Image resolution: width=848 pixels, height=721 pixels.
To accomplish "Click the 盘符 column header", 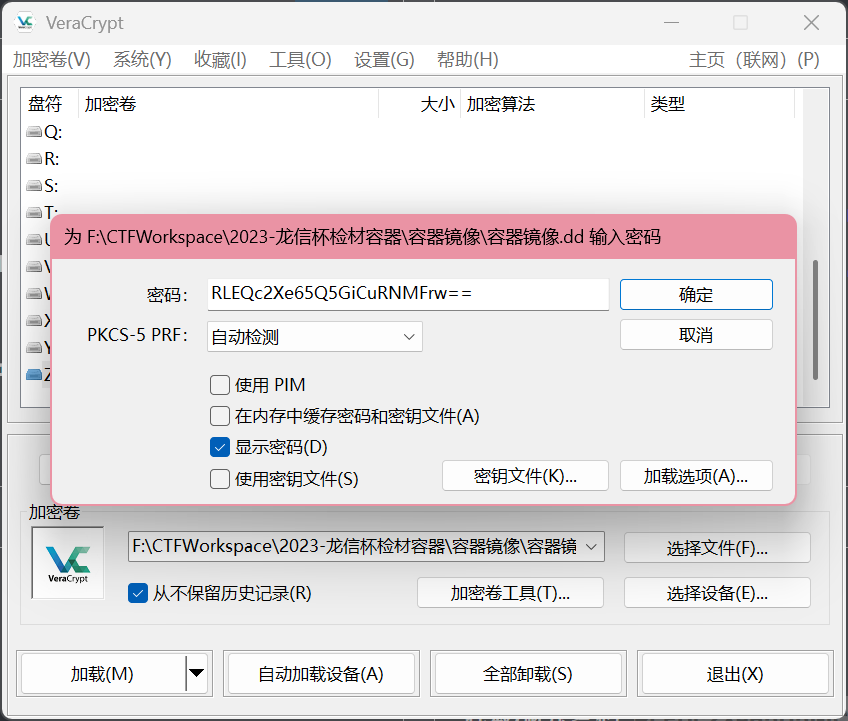I will tap(50, 103).
